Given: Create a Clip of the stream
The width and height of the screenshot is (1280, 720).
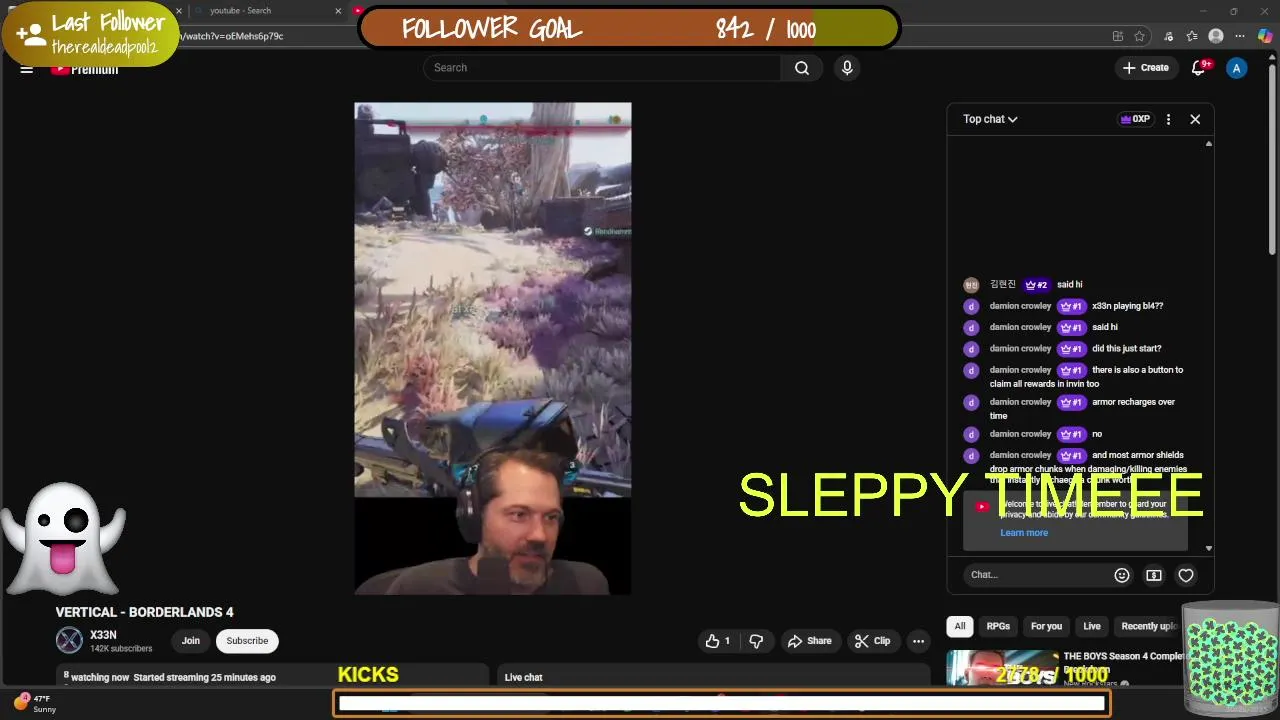Looking at the screenshot, I should click(x=873, y=641).
